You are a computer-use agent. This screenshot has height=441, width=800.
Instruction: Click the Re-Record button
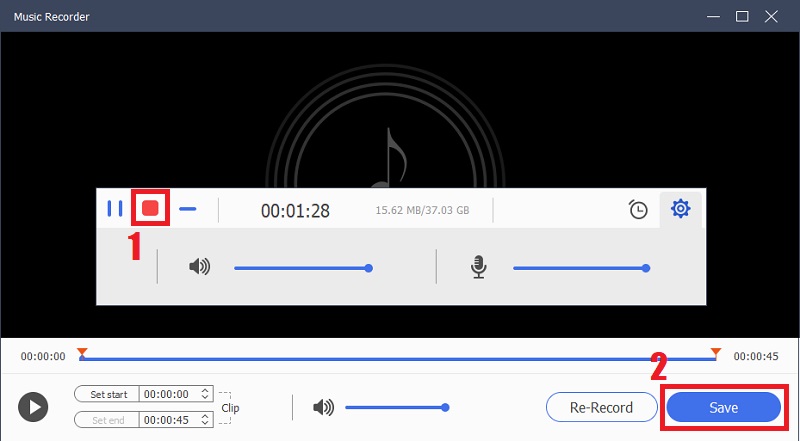click(602, 407)
